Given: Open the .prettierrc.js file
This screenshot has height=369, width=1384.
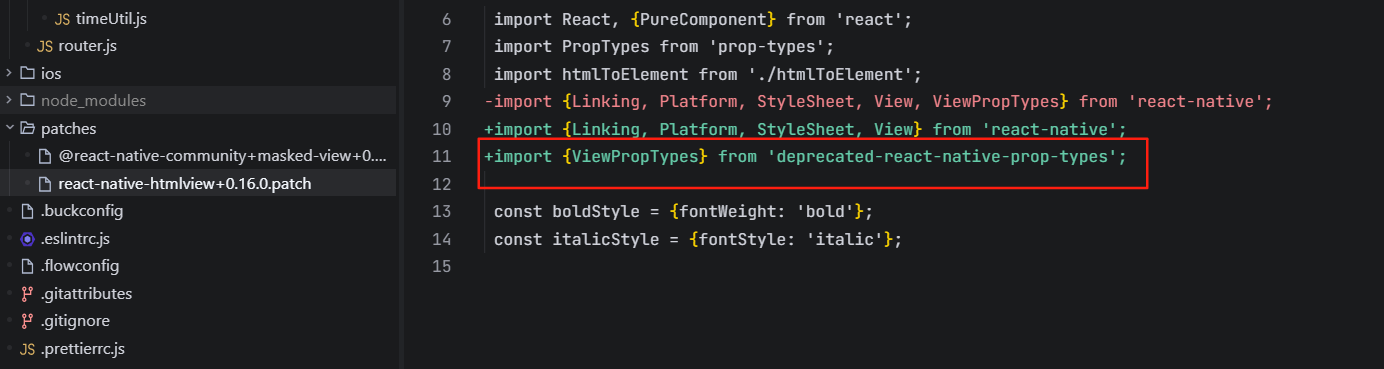Looking at the screenshot, I should point(83,349).
